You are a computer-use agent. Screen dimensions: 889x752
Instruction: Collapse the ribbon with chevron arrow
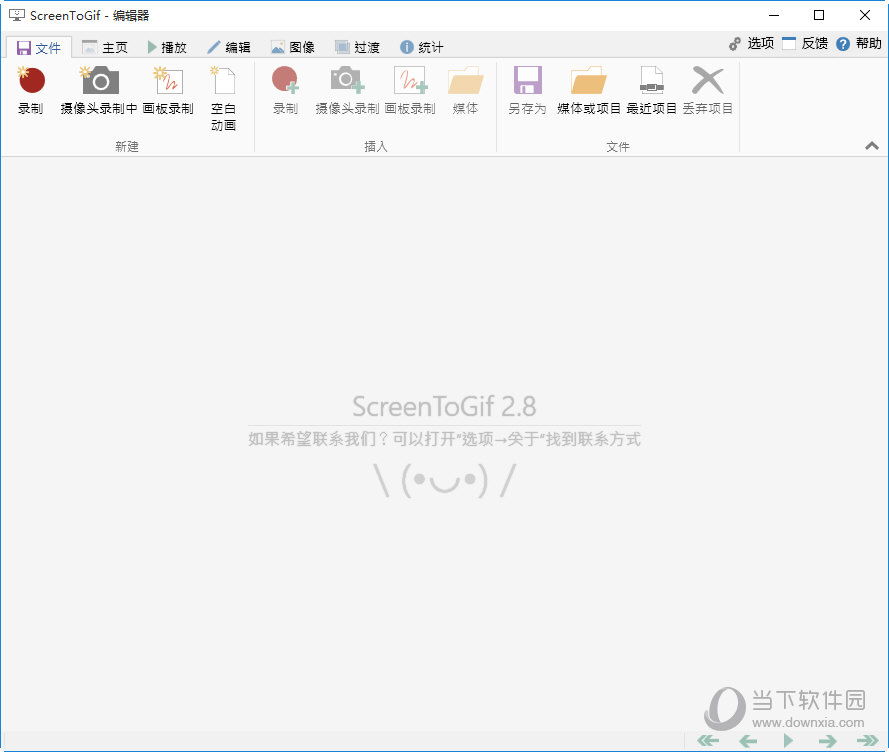point(872,146)
